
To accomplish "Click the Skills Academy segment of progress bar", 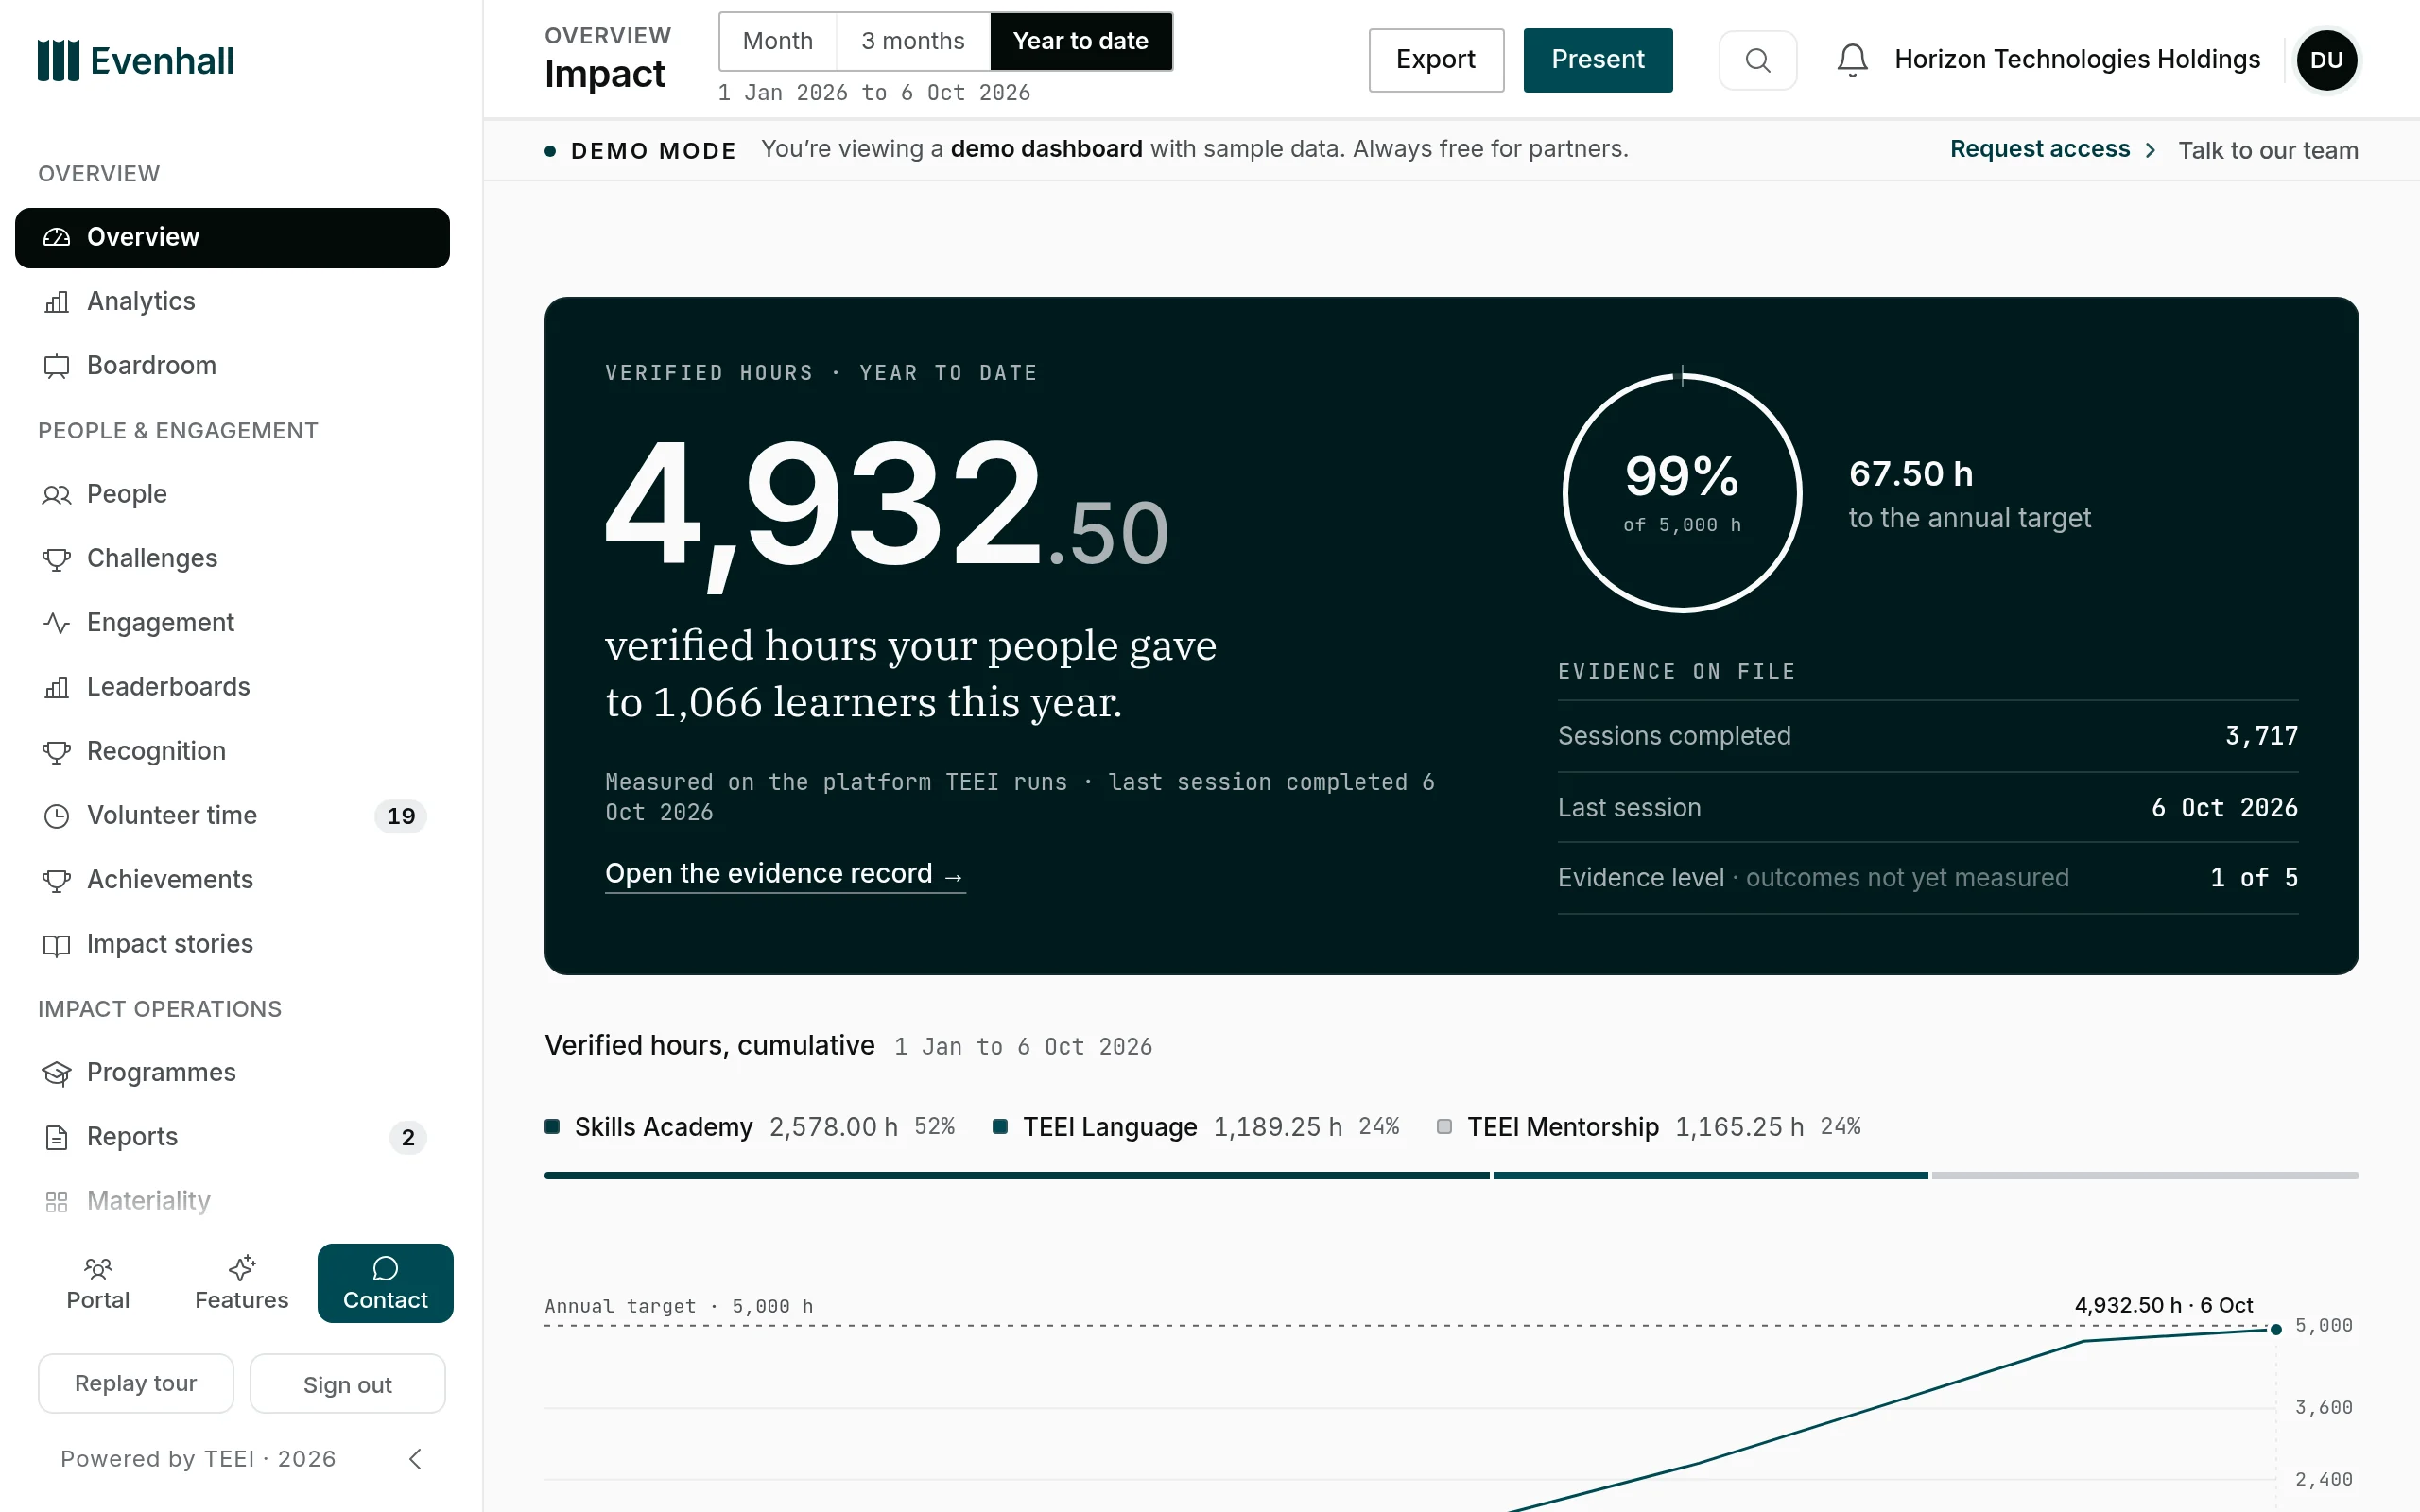I will [1017, 1176].
